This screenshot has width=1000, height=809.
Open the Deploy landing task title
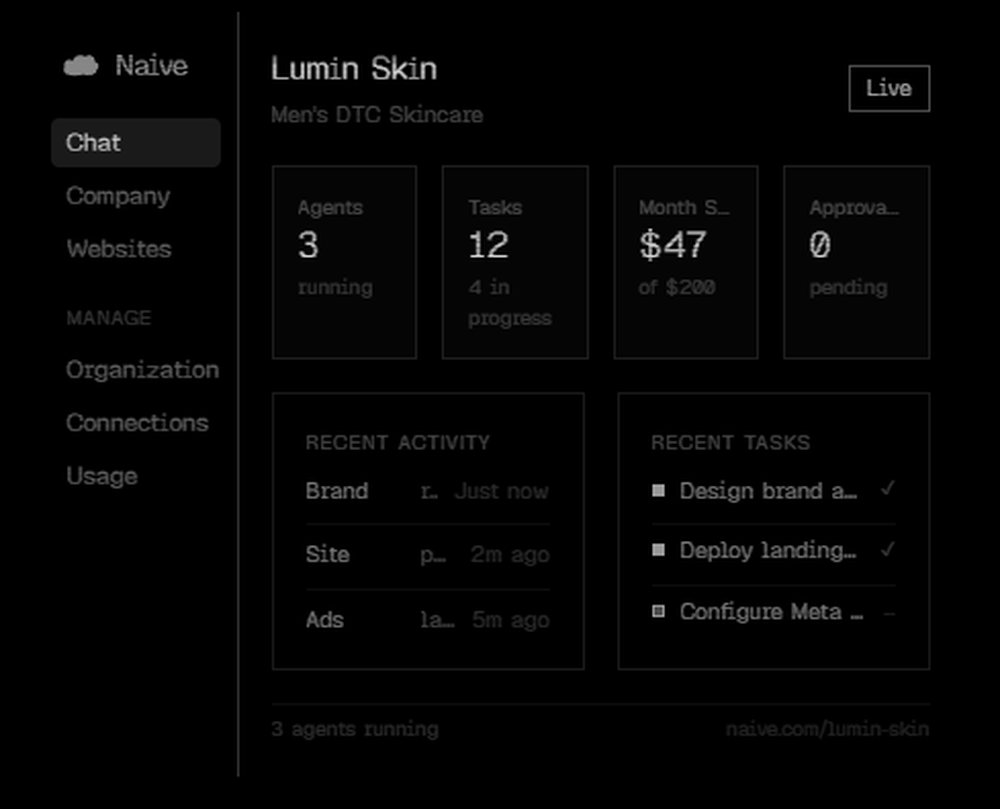click(x=768, y=550)
